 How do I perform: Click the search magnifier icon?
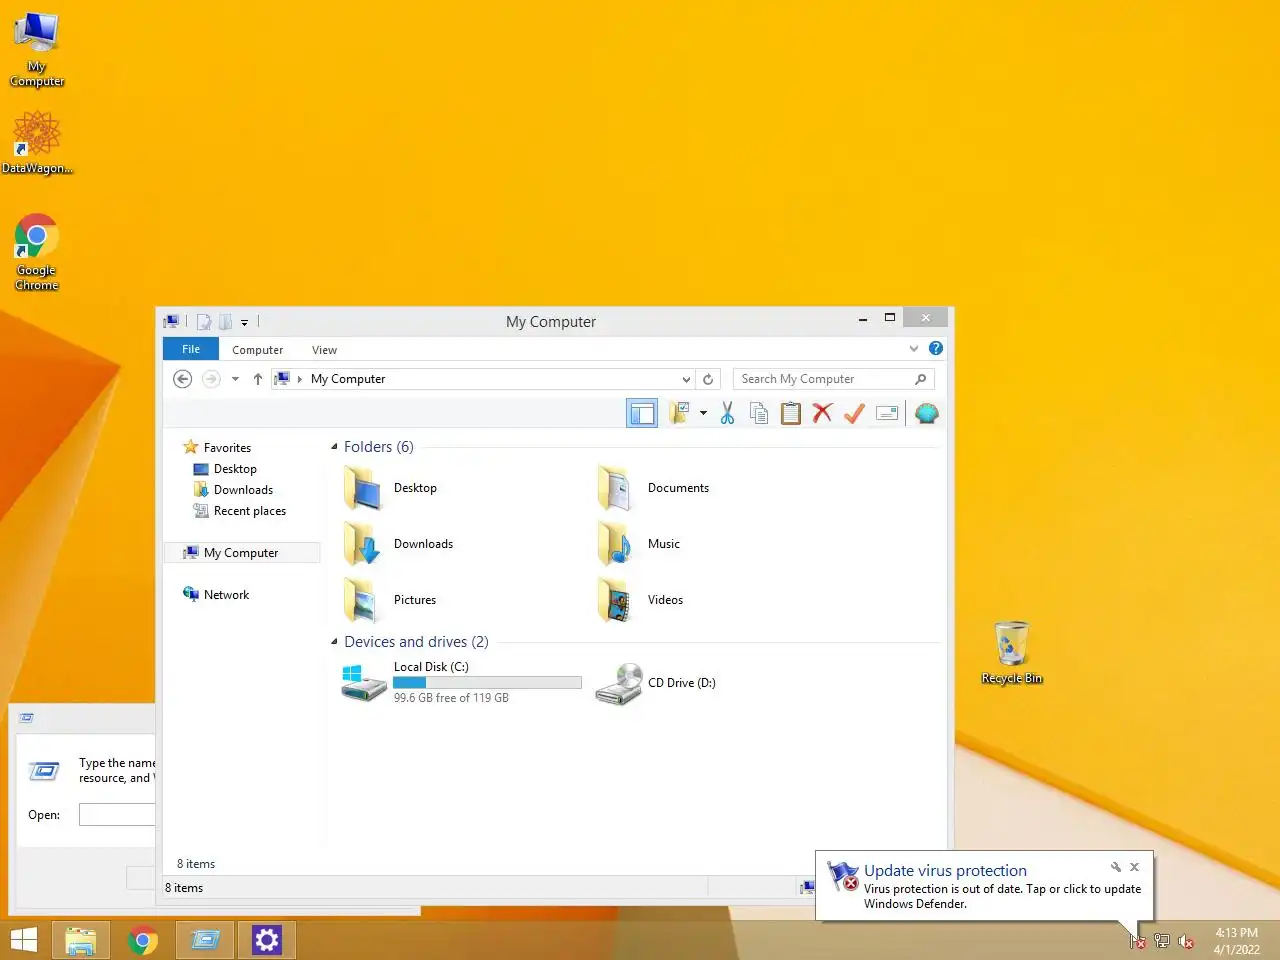point(921,379)
